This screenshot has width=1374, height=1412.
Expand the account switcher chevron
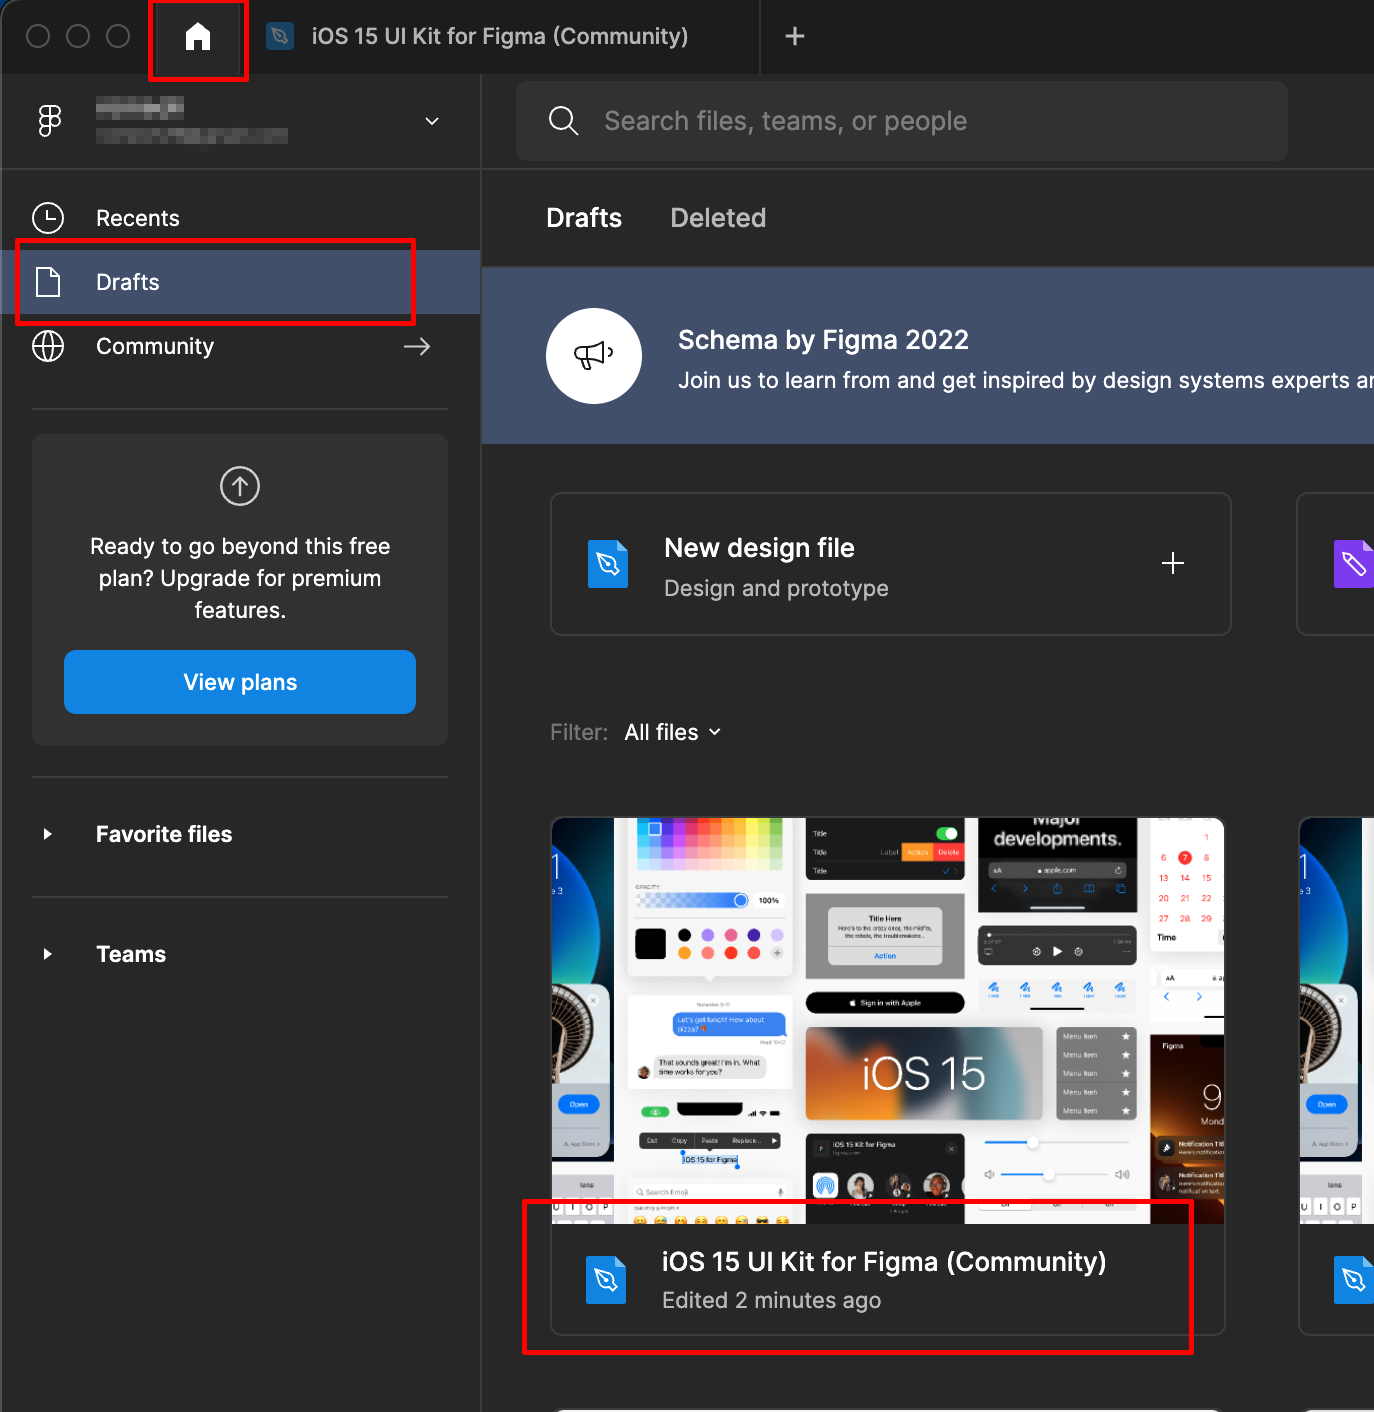click(x=432, y=121)
